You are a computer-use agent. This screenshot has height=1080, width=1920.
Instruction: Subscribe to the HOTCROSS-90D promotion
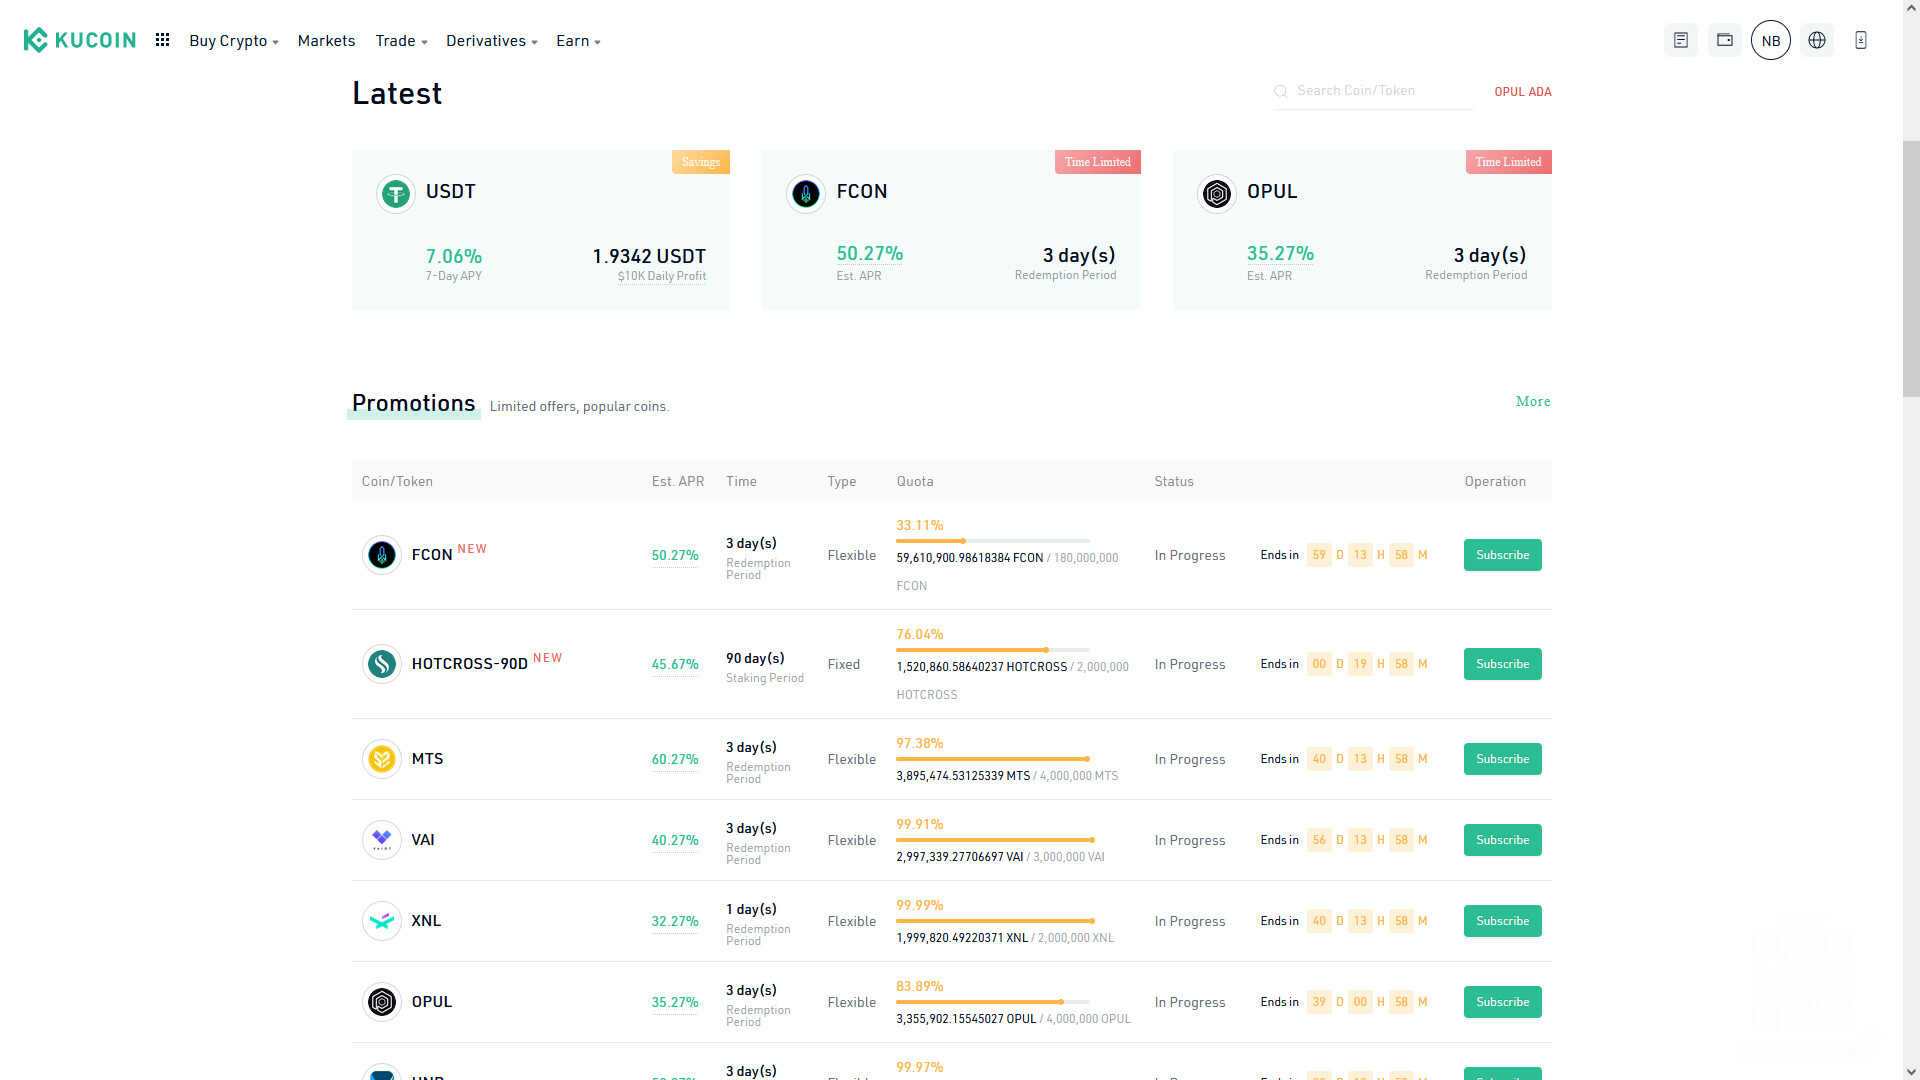click(x=1502, y=664)
